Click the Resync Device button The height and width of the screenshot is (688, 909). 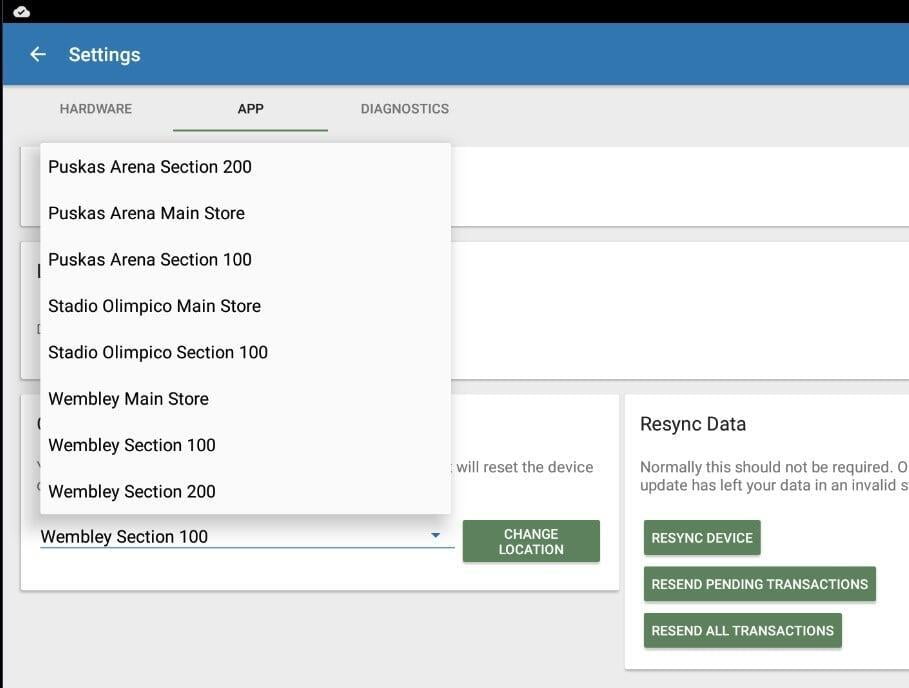(702, 538)
